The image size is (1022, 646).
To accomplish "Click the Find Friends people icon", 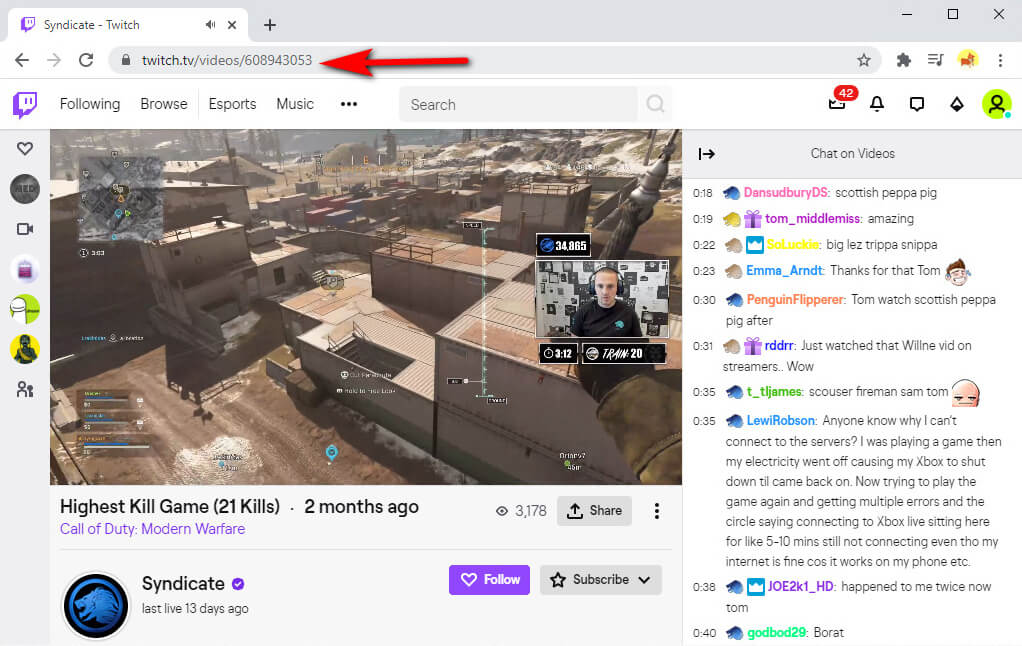I will [25, 390].
